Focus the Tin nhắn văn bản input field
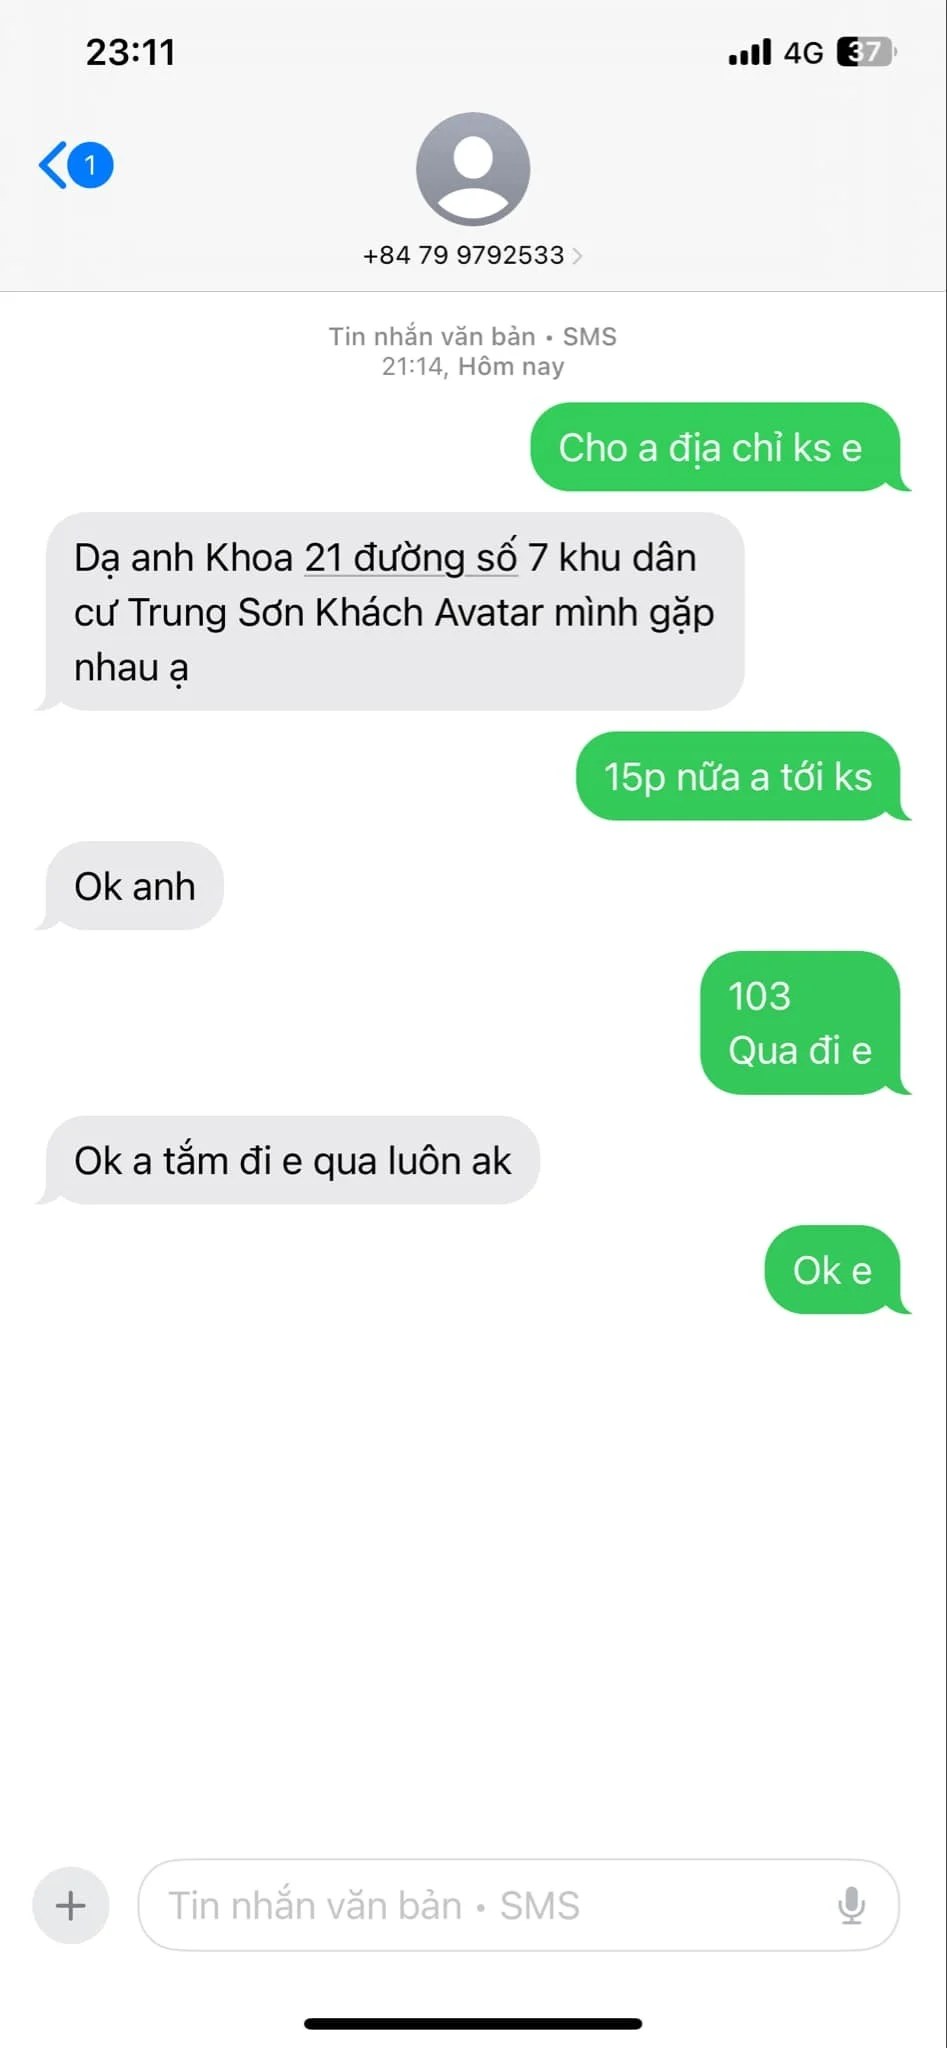Screen dimensions: 947x2048 coord(518,1905)
